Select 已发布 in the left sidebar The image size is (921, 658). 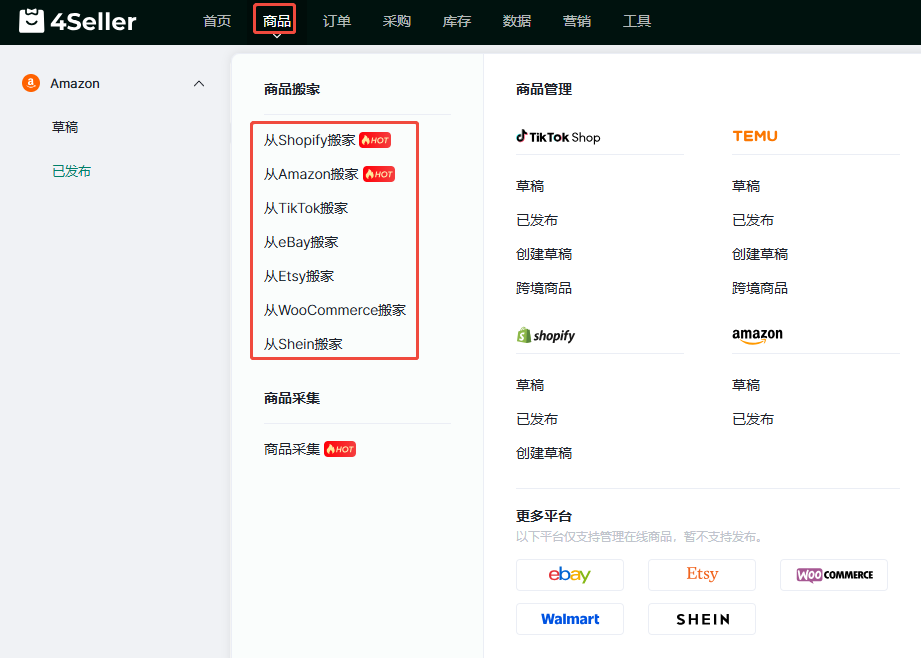coord(71,171)
